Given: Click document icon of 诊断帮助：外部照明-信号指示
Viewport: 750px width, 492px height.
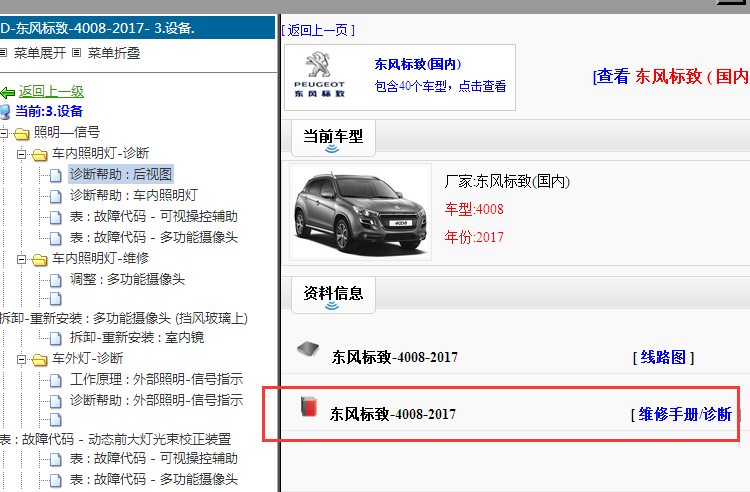Looking at the screenshot, I should [56, 401].
